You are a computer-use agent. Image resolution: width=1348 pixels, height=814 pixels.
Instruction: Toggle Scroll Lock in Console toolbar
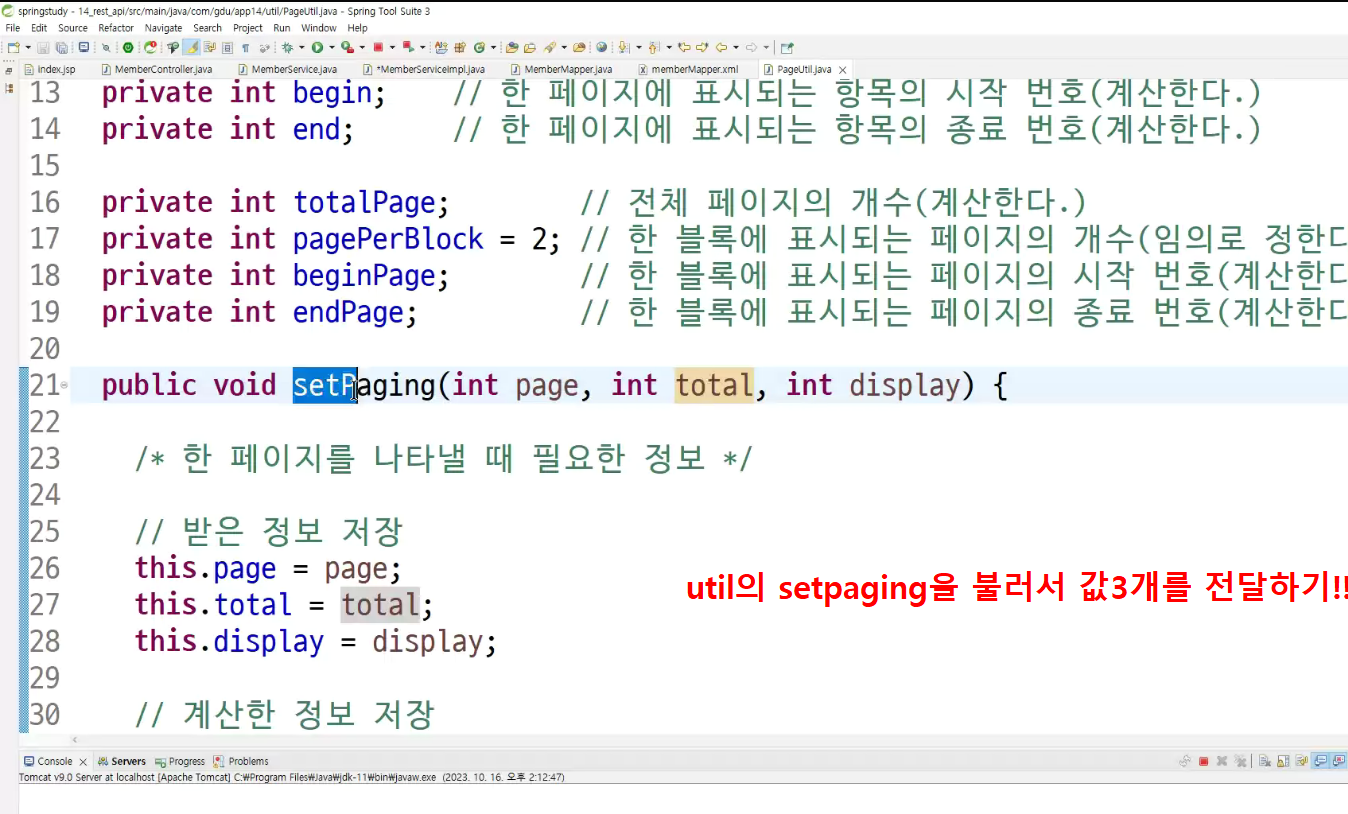pos(1283,761)
